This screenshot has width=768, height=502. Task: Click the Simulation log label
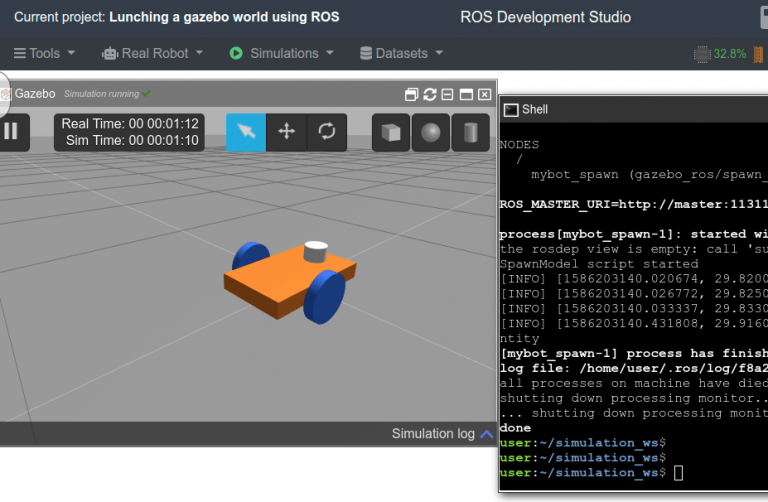(x=433, y=434)
